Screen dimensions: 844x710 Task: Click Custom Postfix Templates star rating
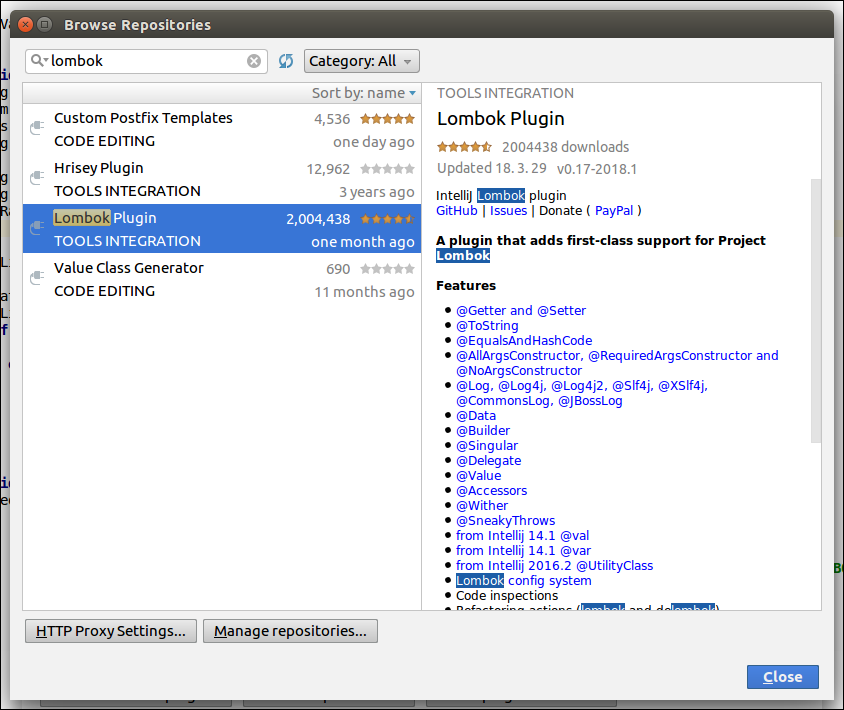click(388, 119)
